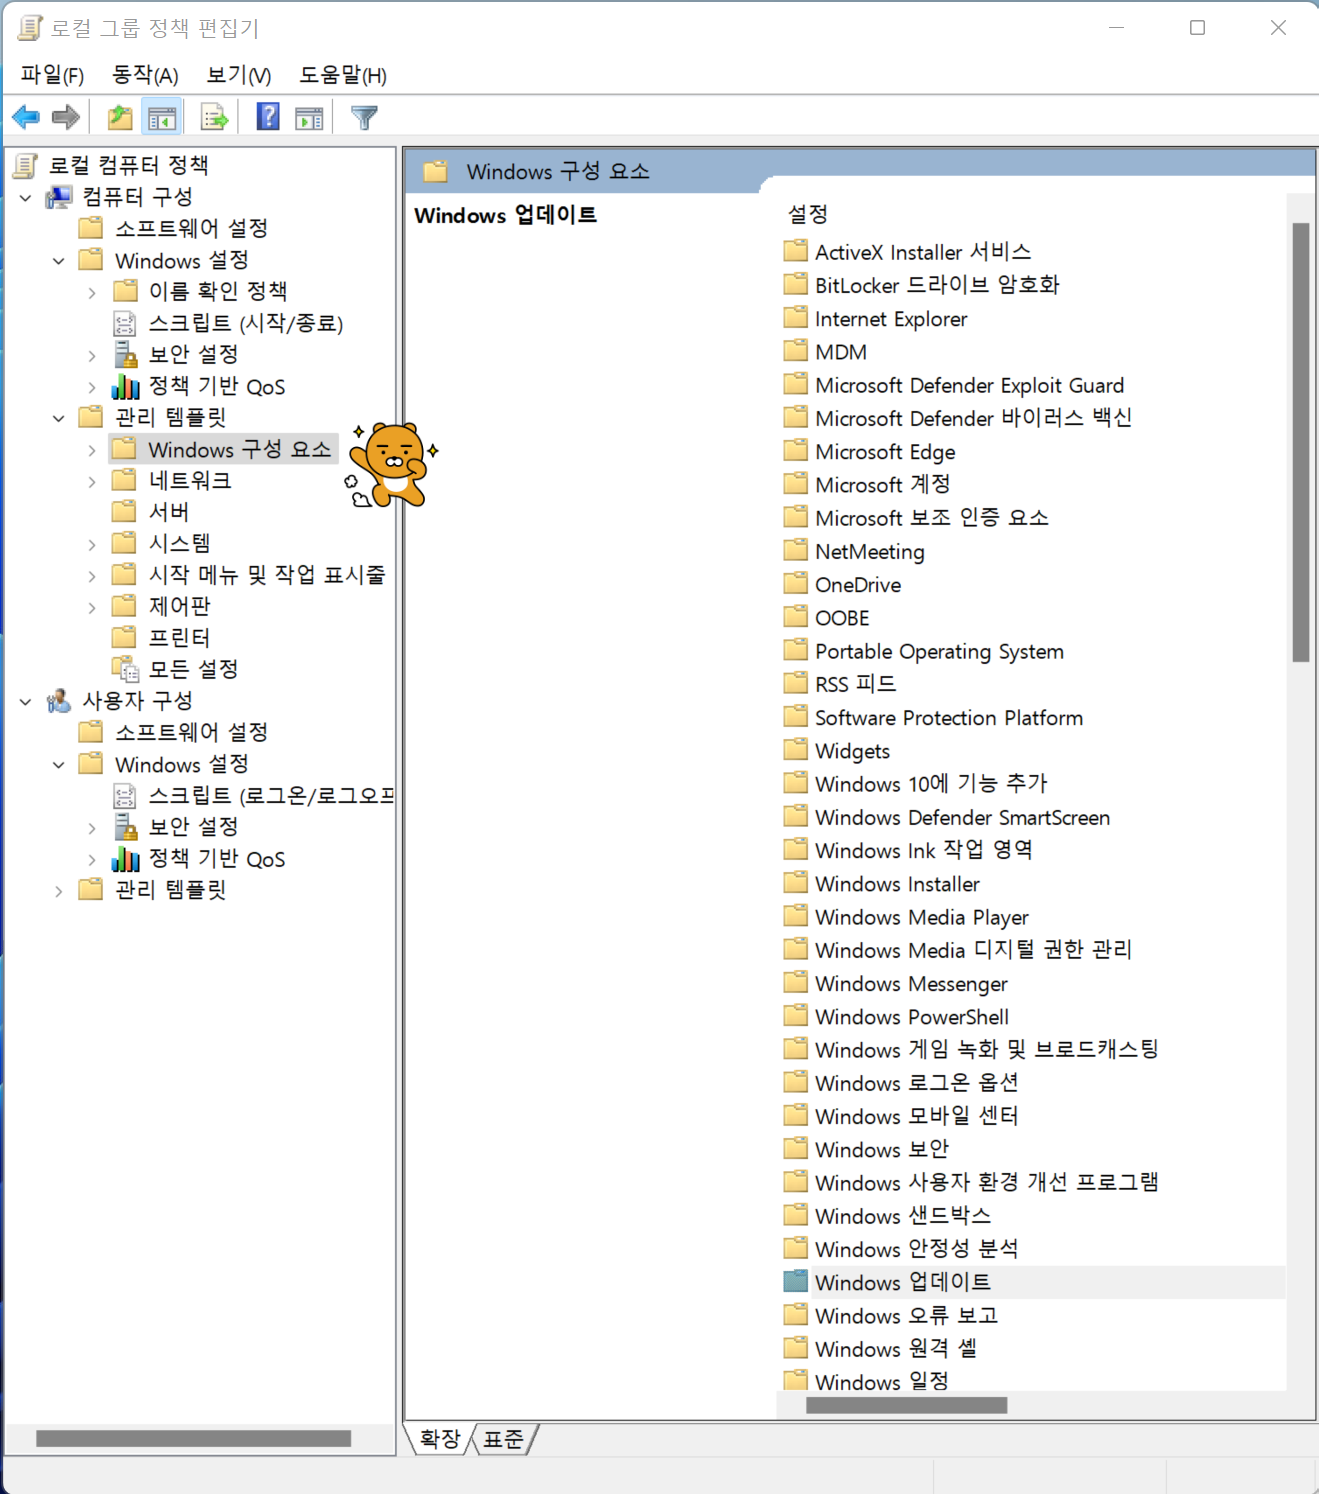Click the 정책 기반 QoS chart icon under 사용자 구성
Viewport: 1319px width, 1494px height.
(125, 859)
